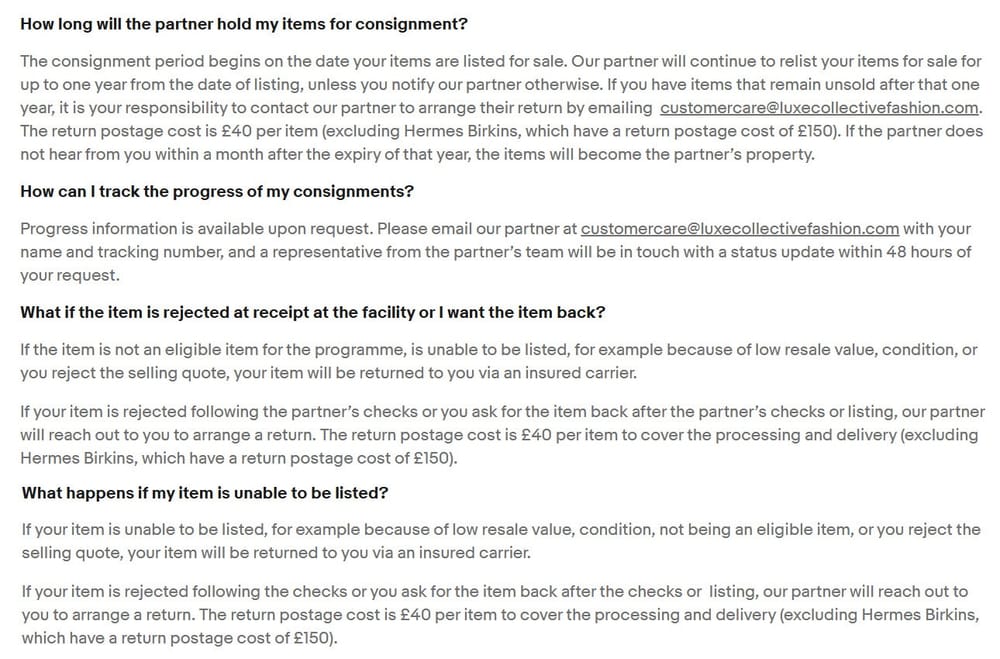Image resolution: width=1000 pixels, height=659 pixels.
Task: Click the last paragraph starting "If your item is rejected following the checks"
Action: (500, 614)
